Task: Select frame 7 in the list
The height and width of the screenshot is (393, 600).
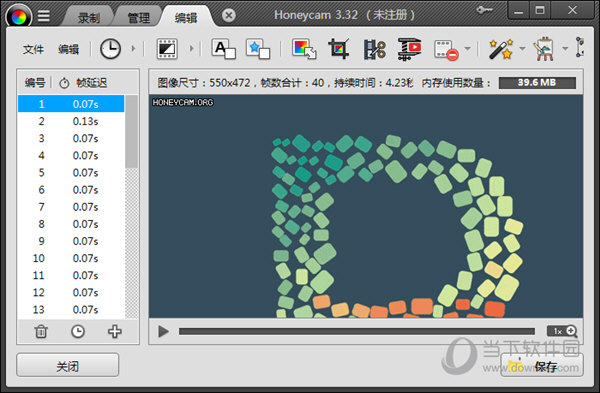Action: pyautogui.click(x=71, y=207)
